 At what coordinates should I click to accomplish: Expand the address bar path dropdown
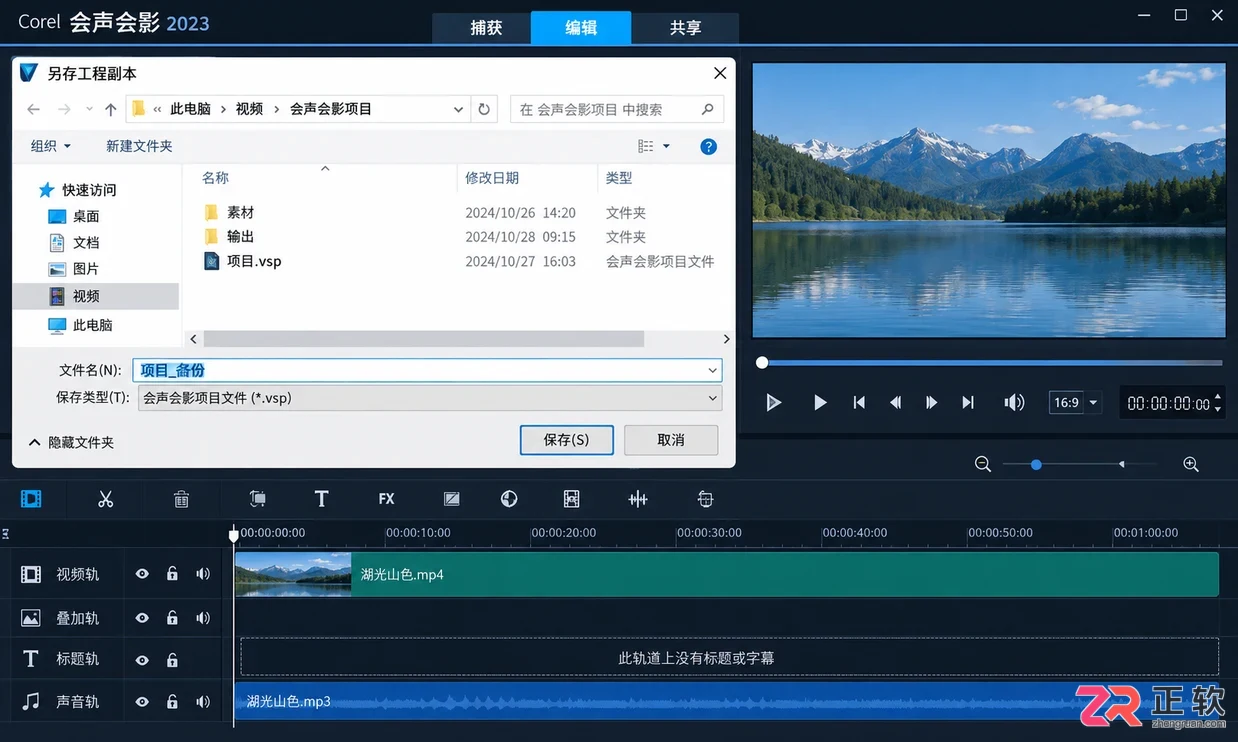coord(458,109)
